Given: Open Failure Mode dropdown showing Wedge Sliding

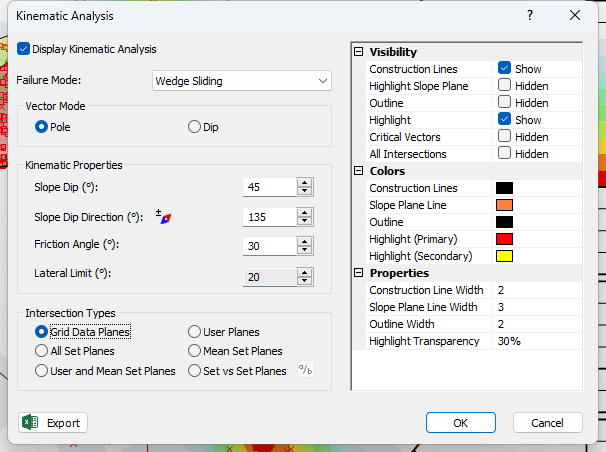Looking at the screenshot, I should point(242,81).
